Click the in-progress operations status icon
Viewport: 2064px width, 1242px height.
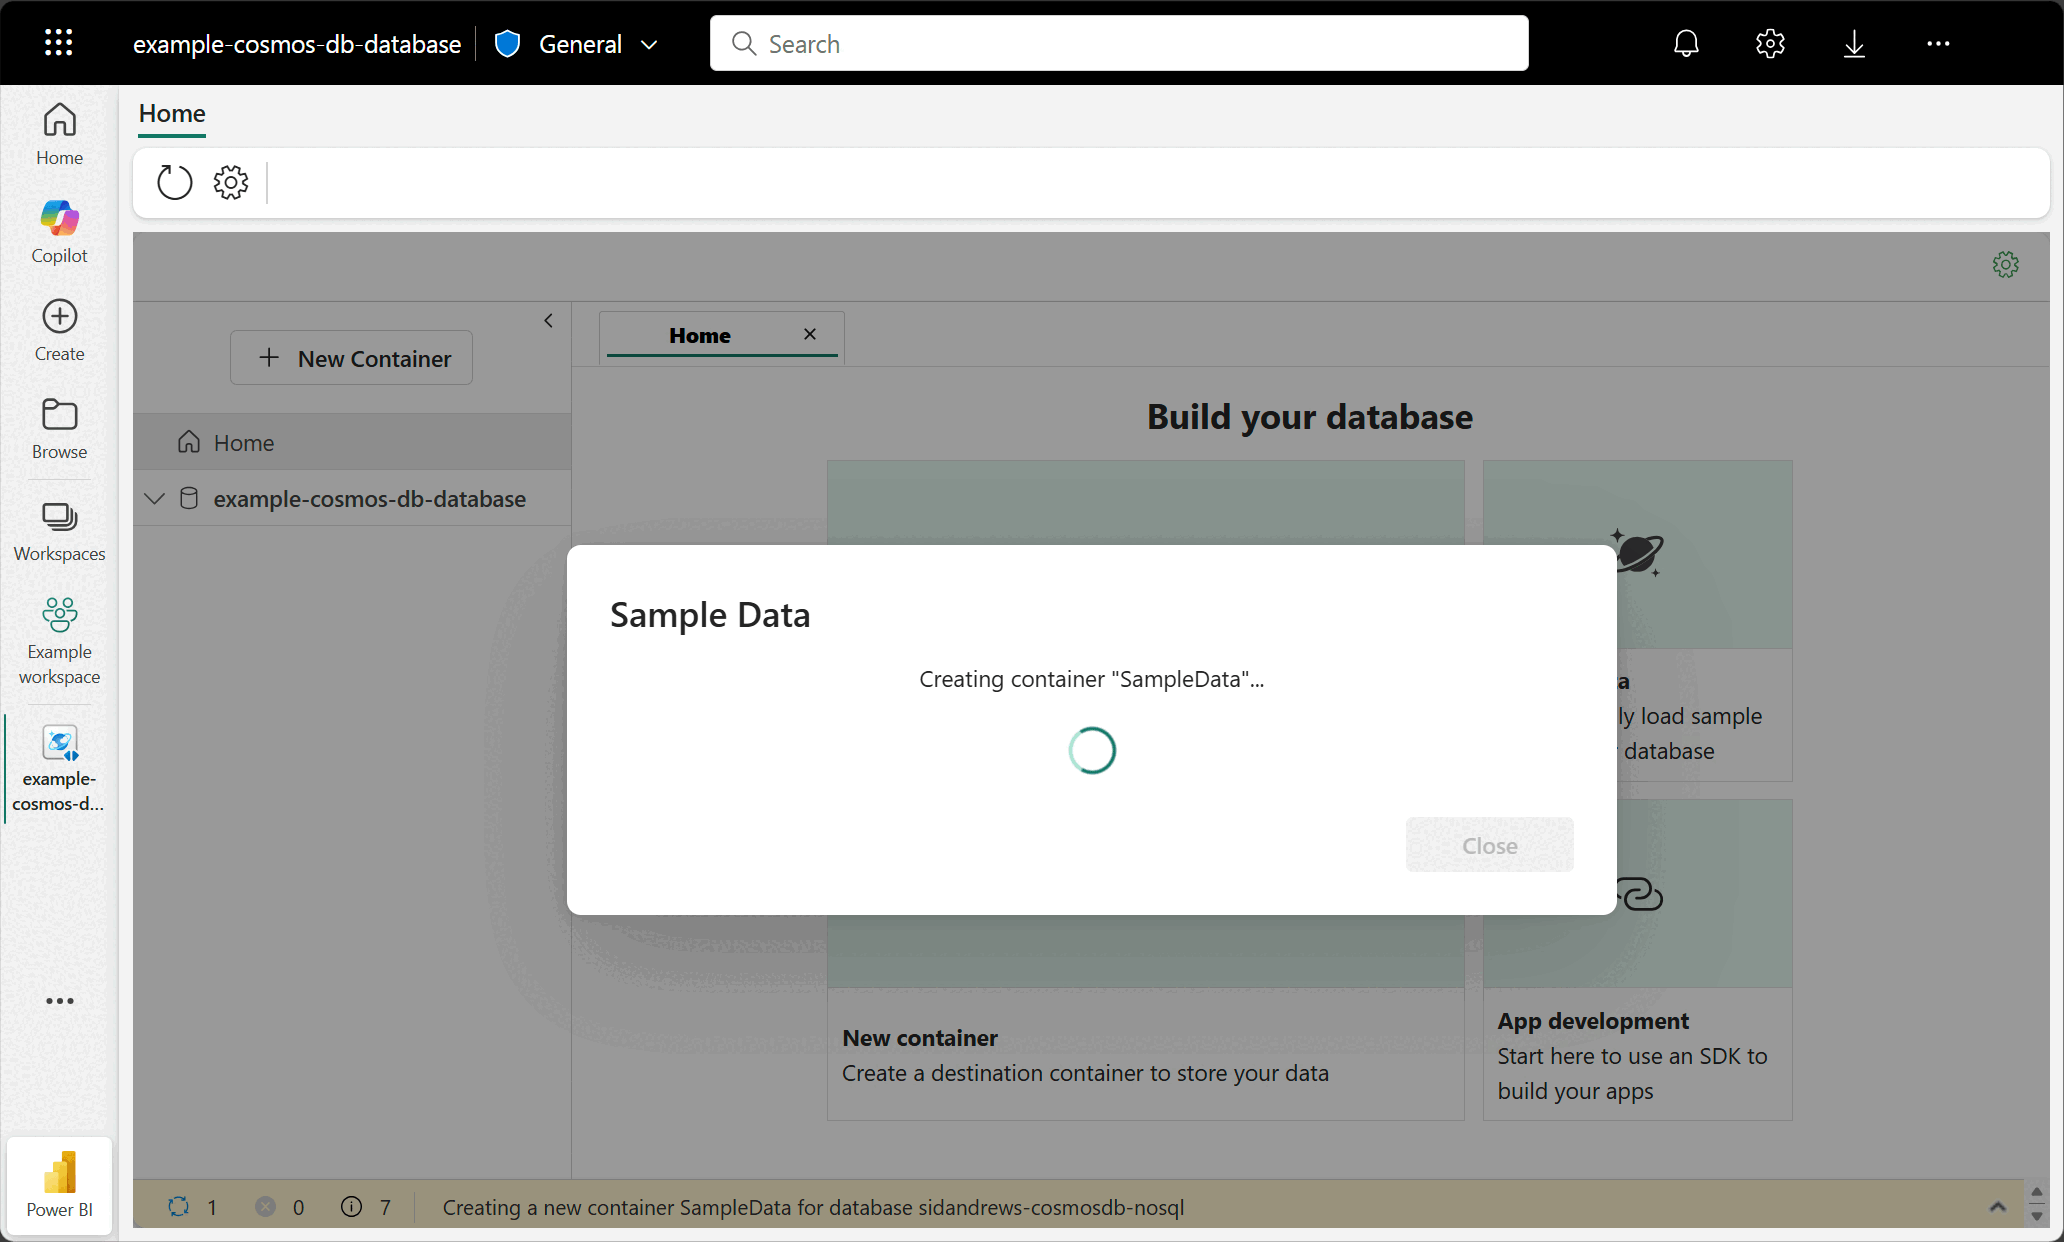(x=179, y=1207)
